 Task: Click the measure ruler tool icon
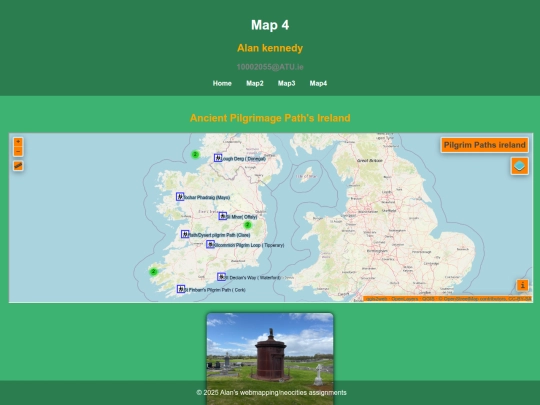click(18, 166)
